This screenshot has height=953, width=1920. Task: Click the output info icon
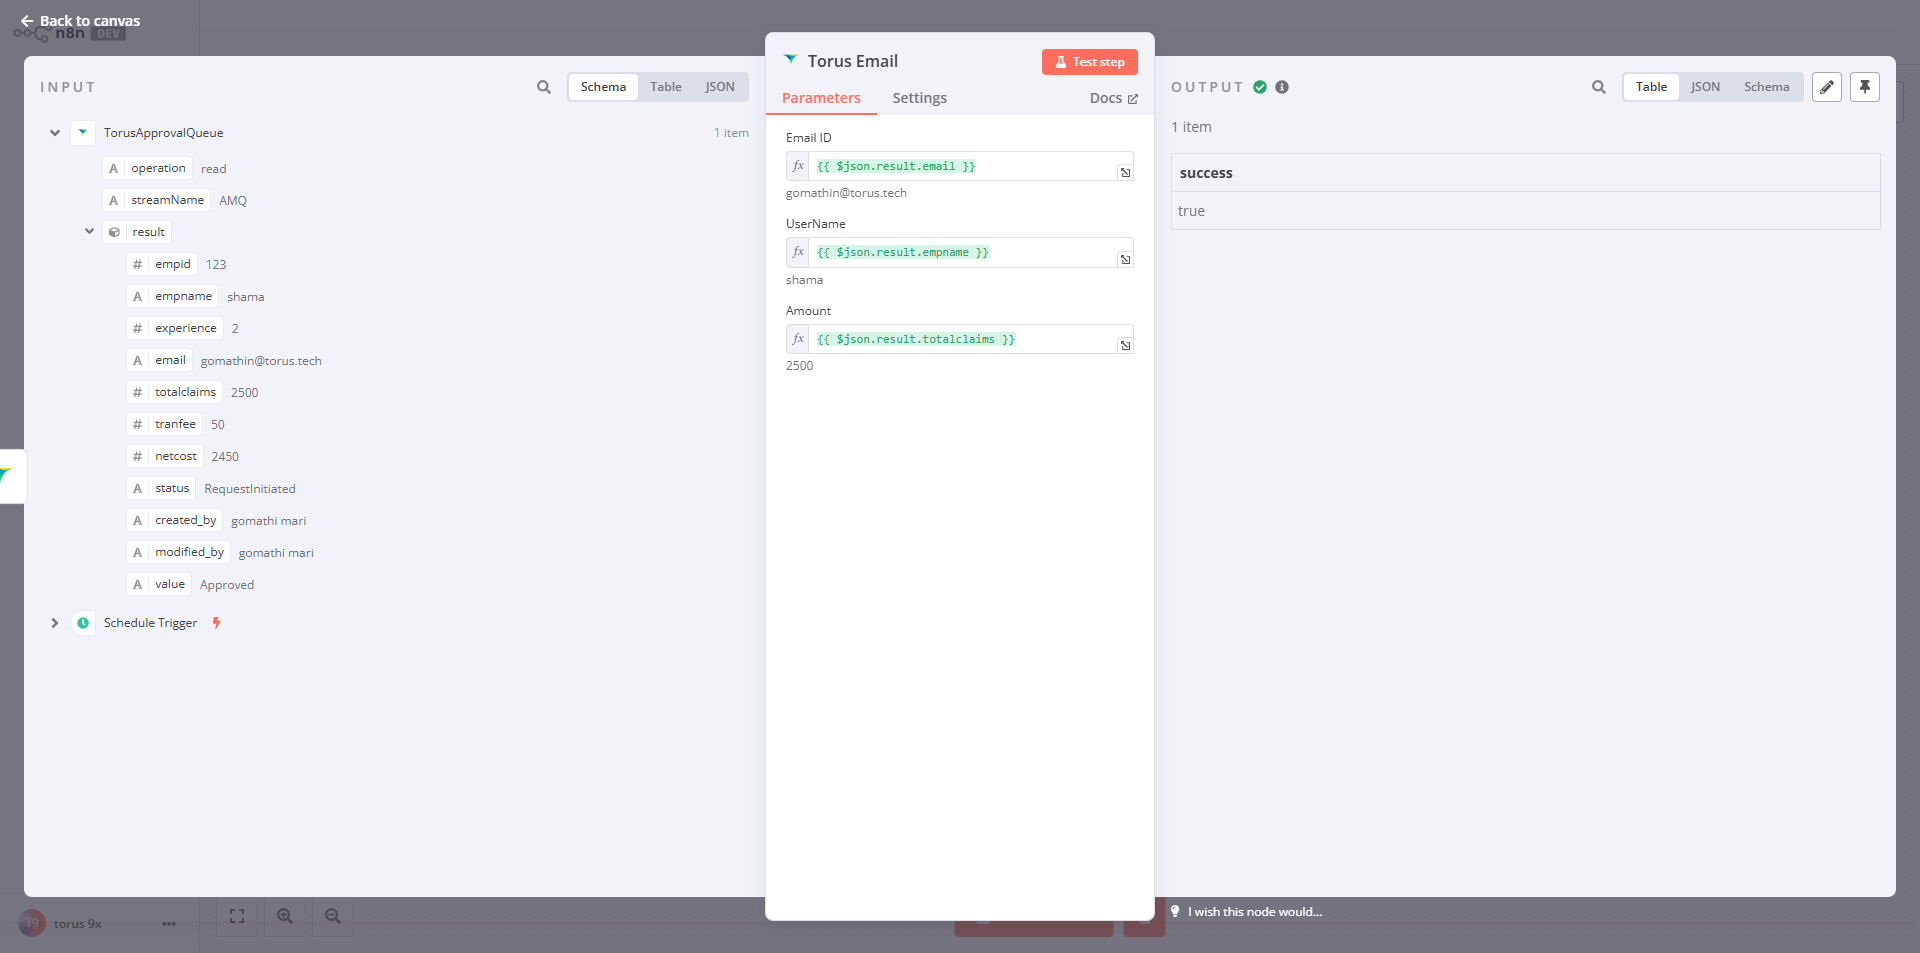1282,87
